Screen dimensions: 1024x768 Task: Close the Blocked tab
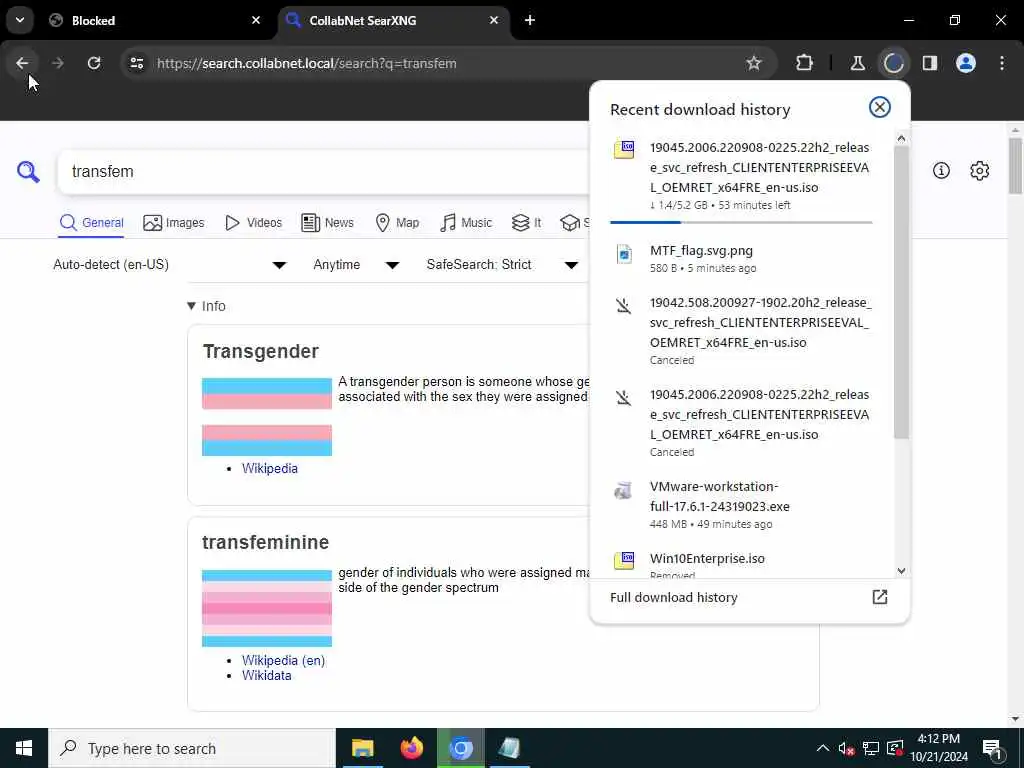click(256, 20)
